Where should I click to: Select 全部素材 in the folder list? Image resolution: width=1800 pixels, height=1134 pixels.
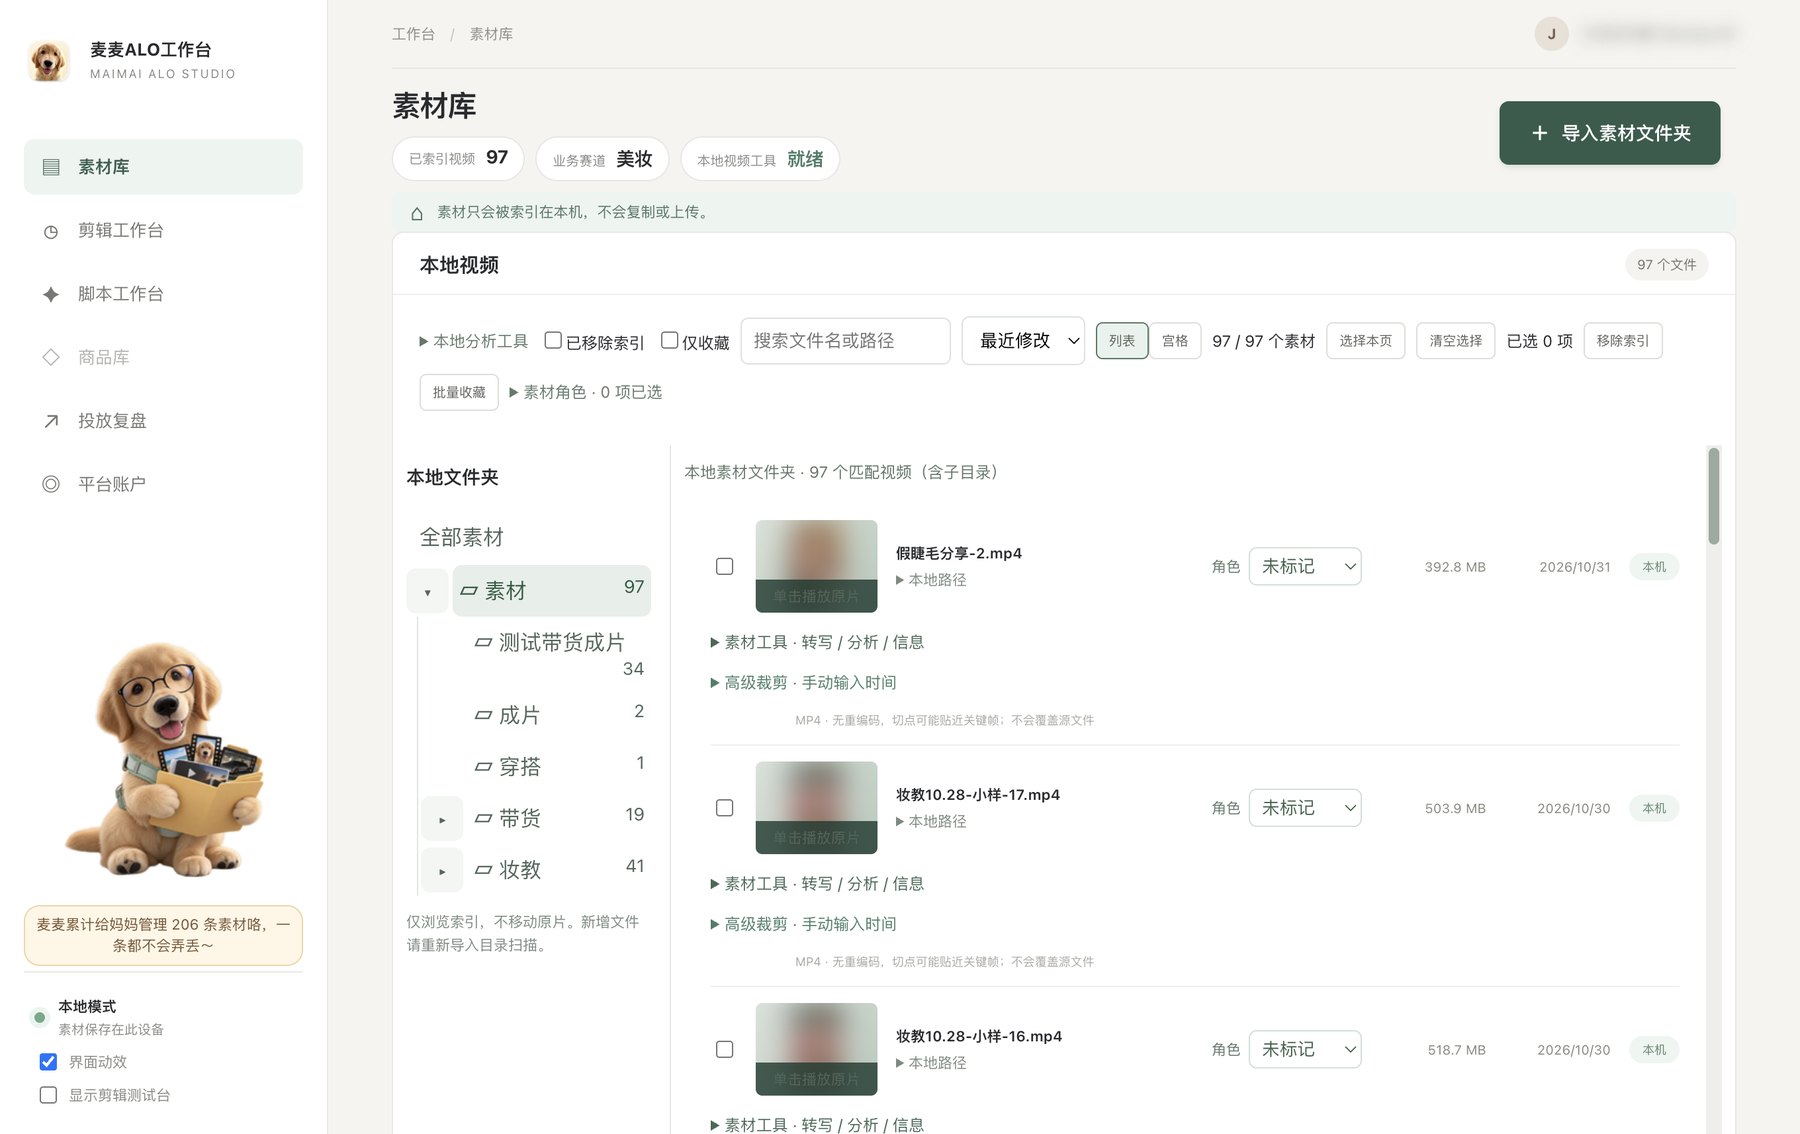pyautogui.click(x=462, y=537)
